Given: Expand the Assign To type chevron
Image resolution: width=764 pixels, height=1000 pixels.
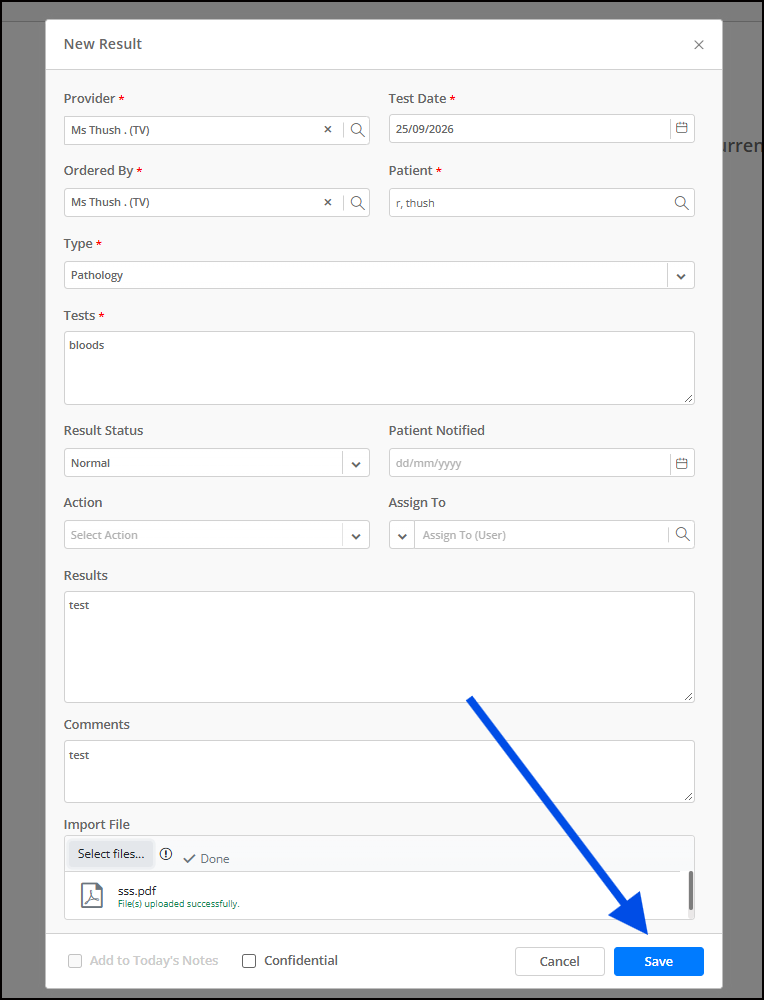Looking at the screenshot, I should coord(402,536).
